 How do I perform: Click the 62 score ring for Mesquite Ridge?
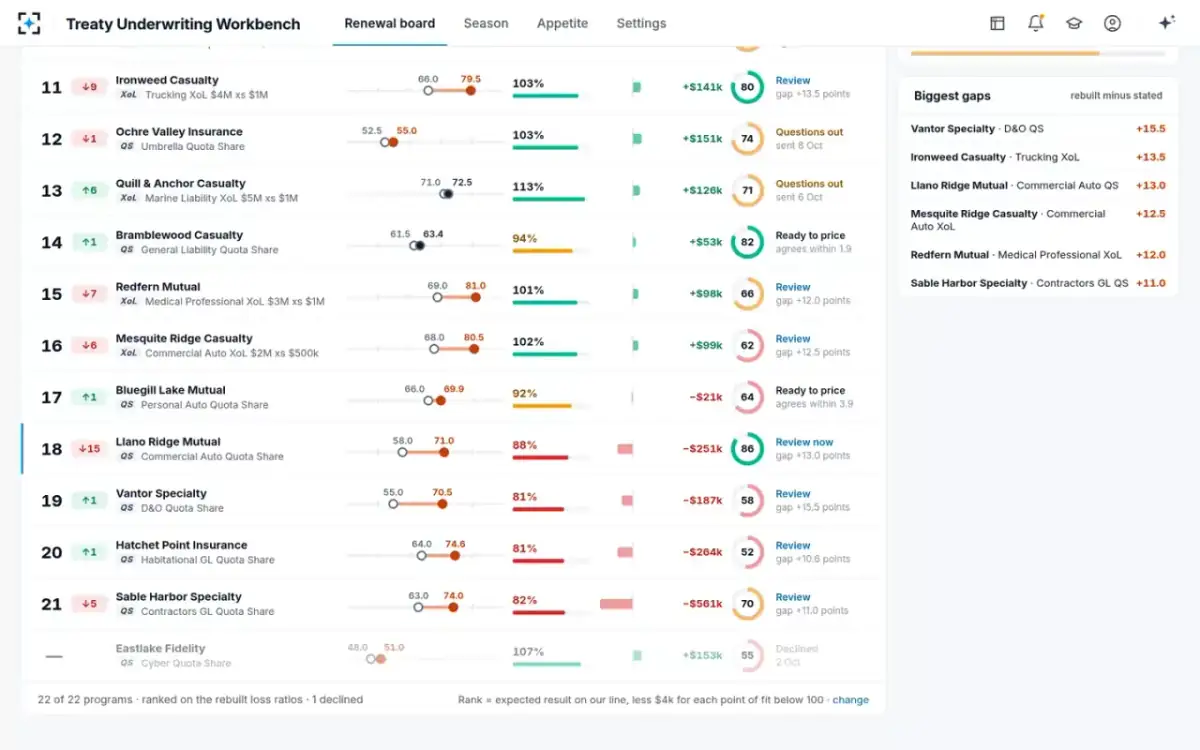(x=747, y=345)
